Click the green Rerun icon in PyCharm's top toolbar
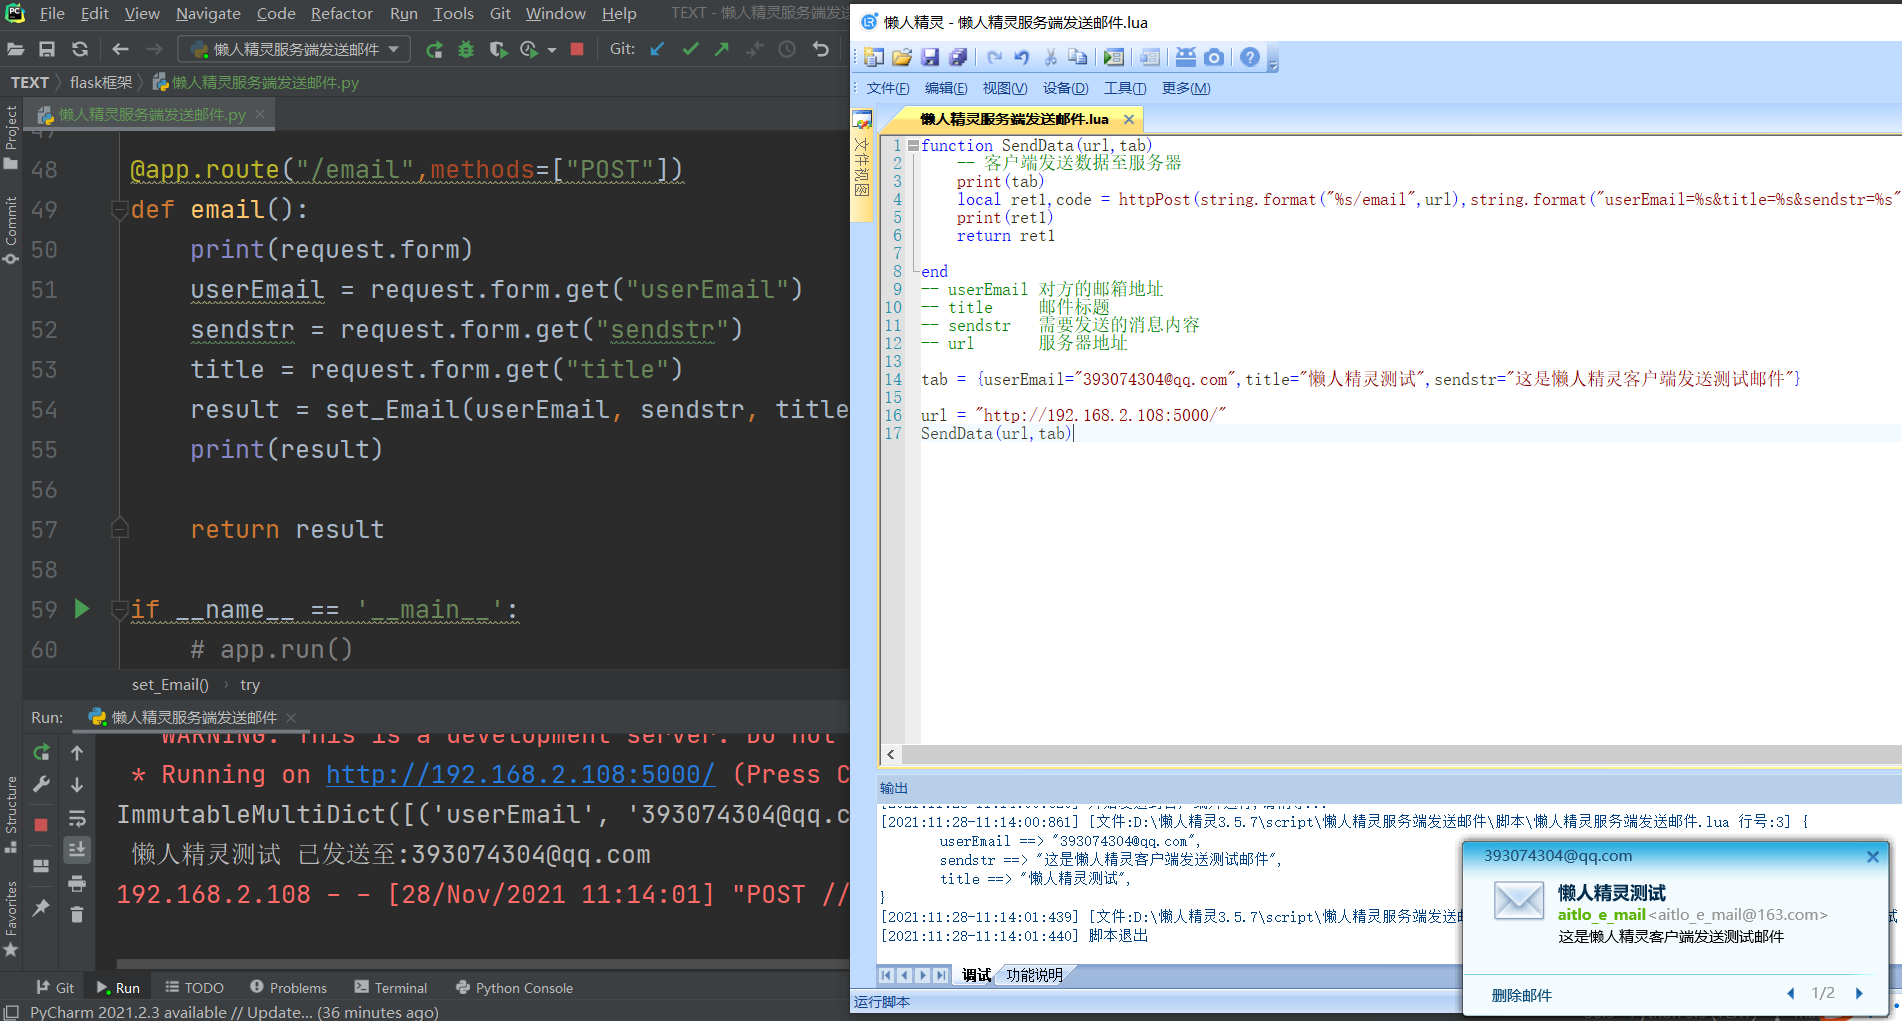This screenshot has height=1021, width=1902. pyautogui.click(x=434, y=49)
